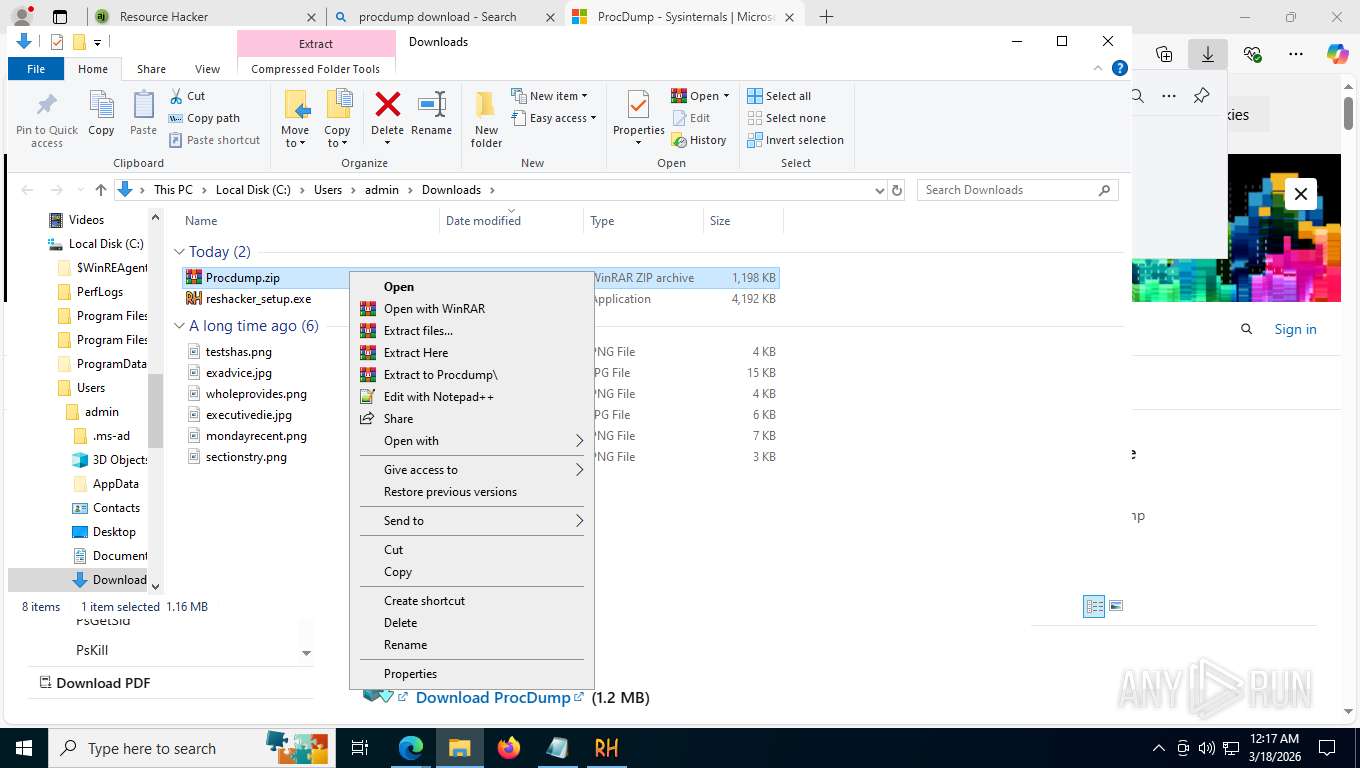This screenshot has height=768, width=1360.
Task: Select Extract Here menu entry
Action: [471, 353]
